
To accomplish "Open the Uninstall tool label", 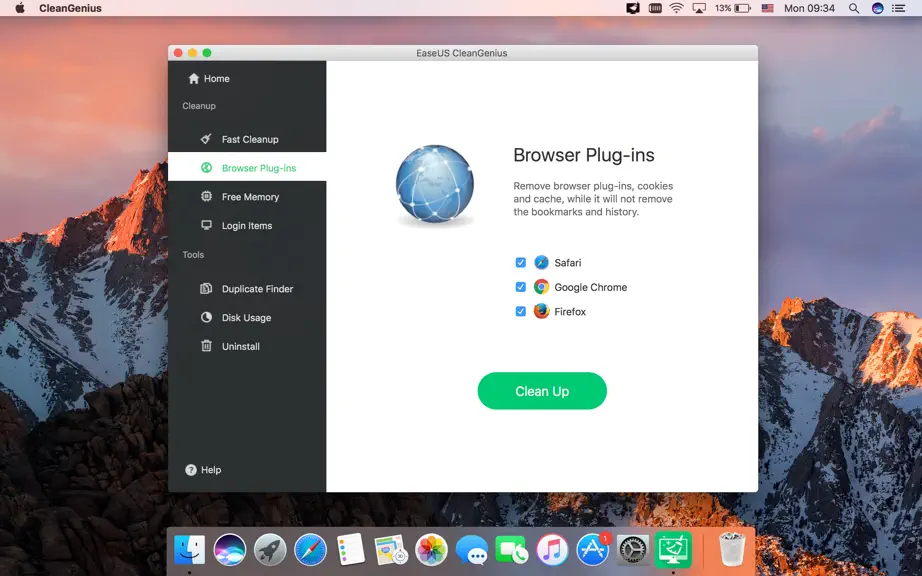I will [x=240, y=347].
